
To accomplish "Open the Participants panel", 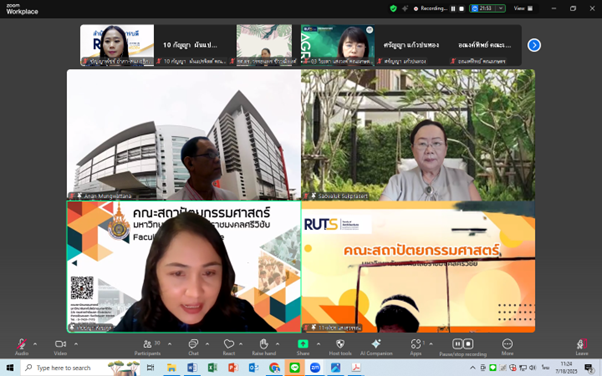I will (x=147, y=344).
